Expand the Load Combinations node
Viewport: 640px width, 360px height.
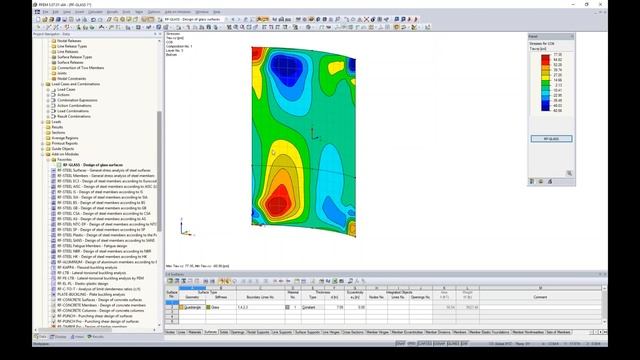pyautogui.click(x=48, y=111)
